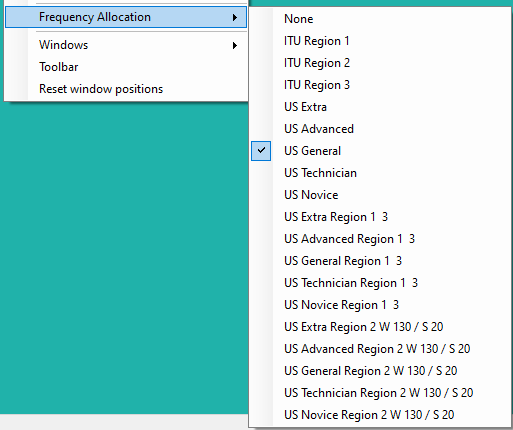Select None frequency allocation

(380, 19)
